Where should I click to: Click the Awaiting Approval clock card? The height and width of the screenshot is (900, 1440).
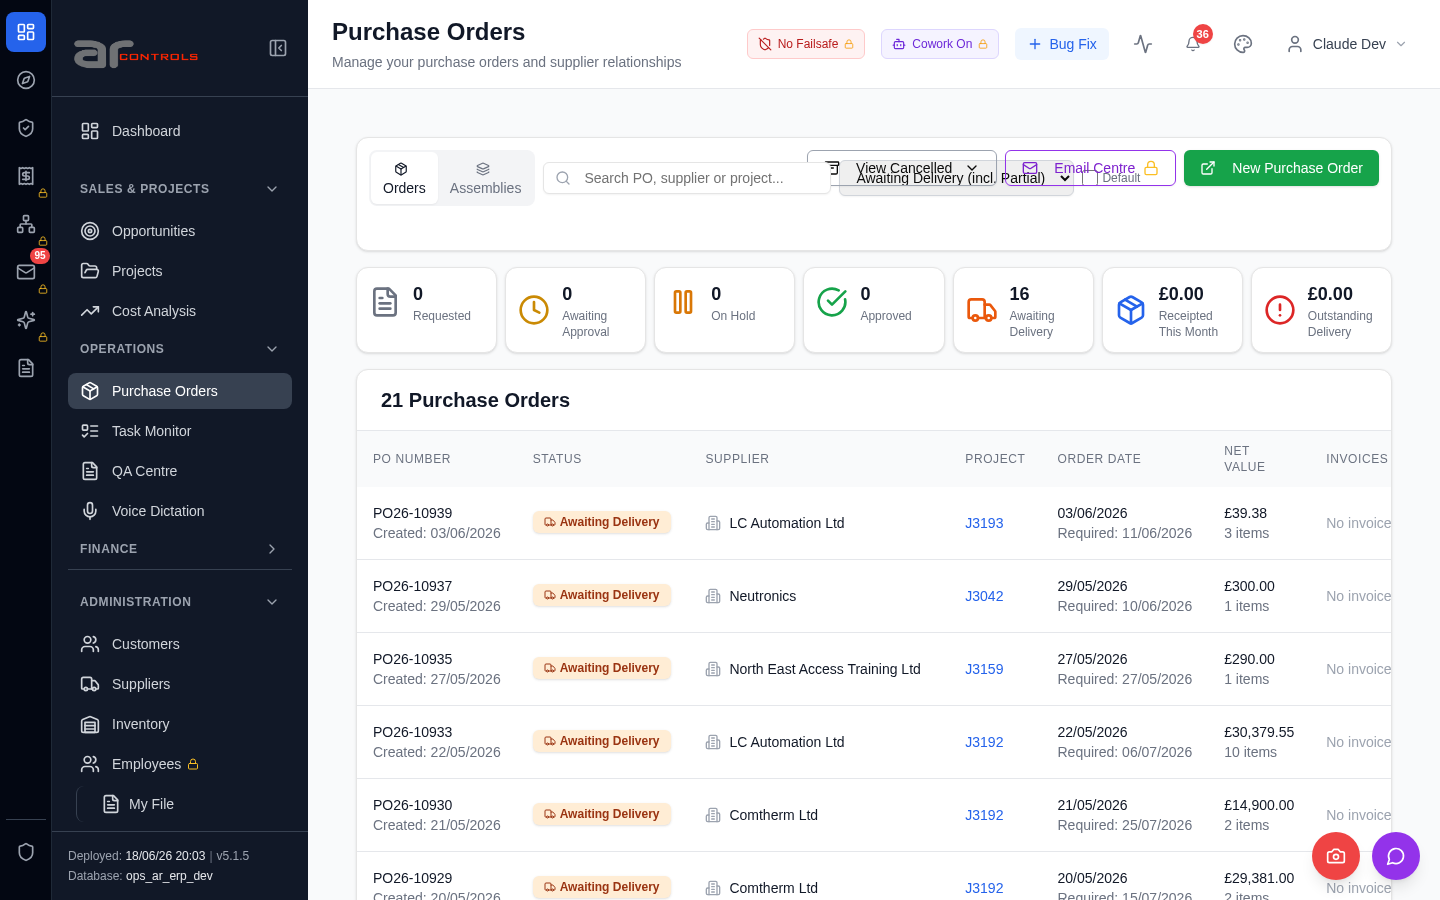point(575,310)
